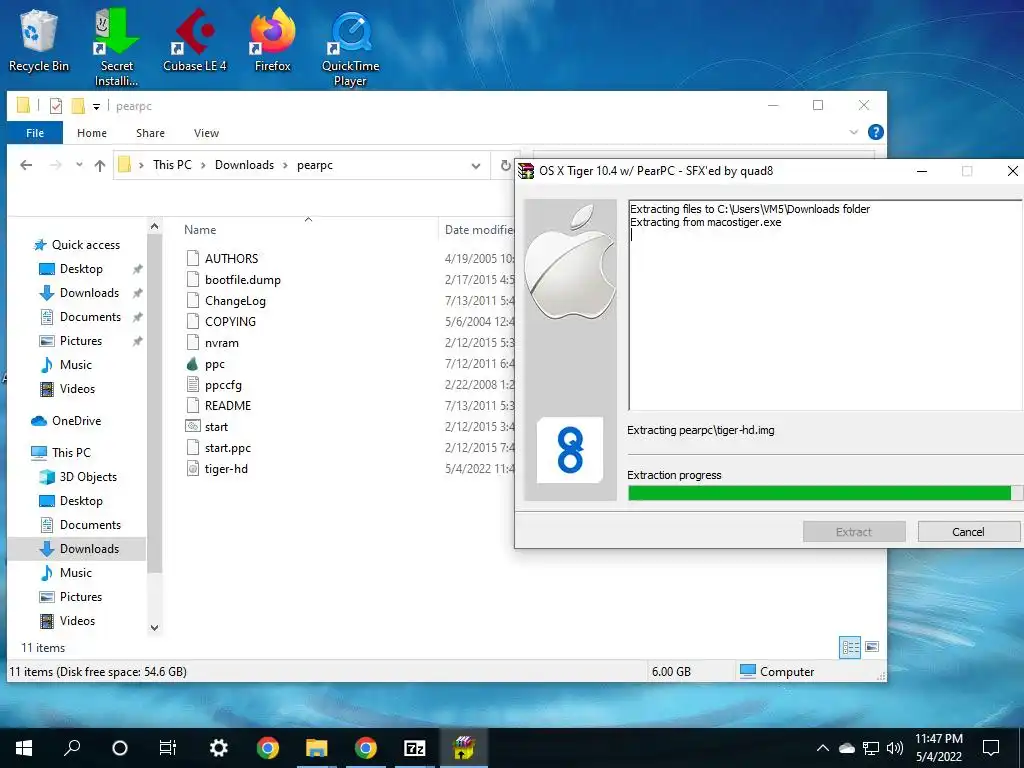Open pinned Downloads under Quick access

pyautogui.click(x=89, y=293)
